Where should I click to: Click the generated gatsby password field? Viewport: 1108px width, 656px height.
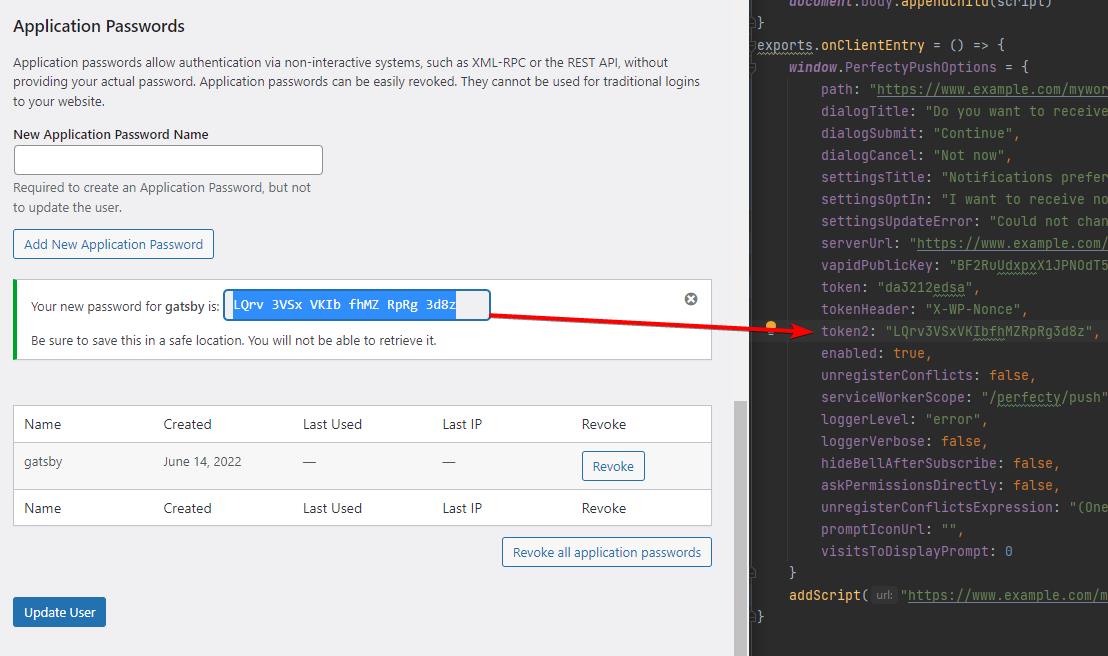pos(356,305)
